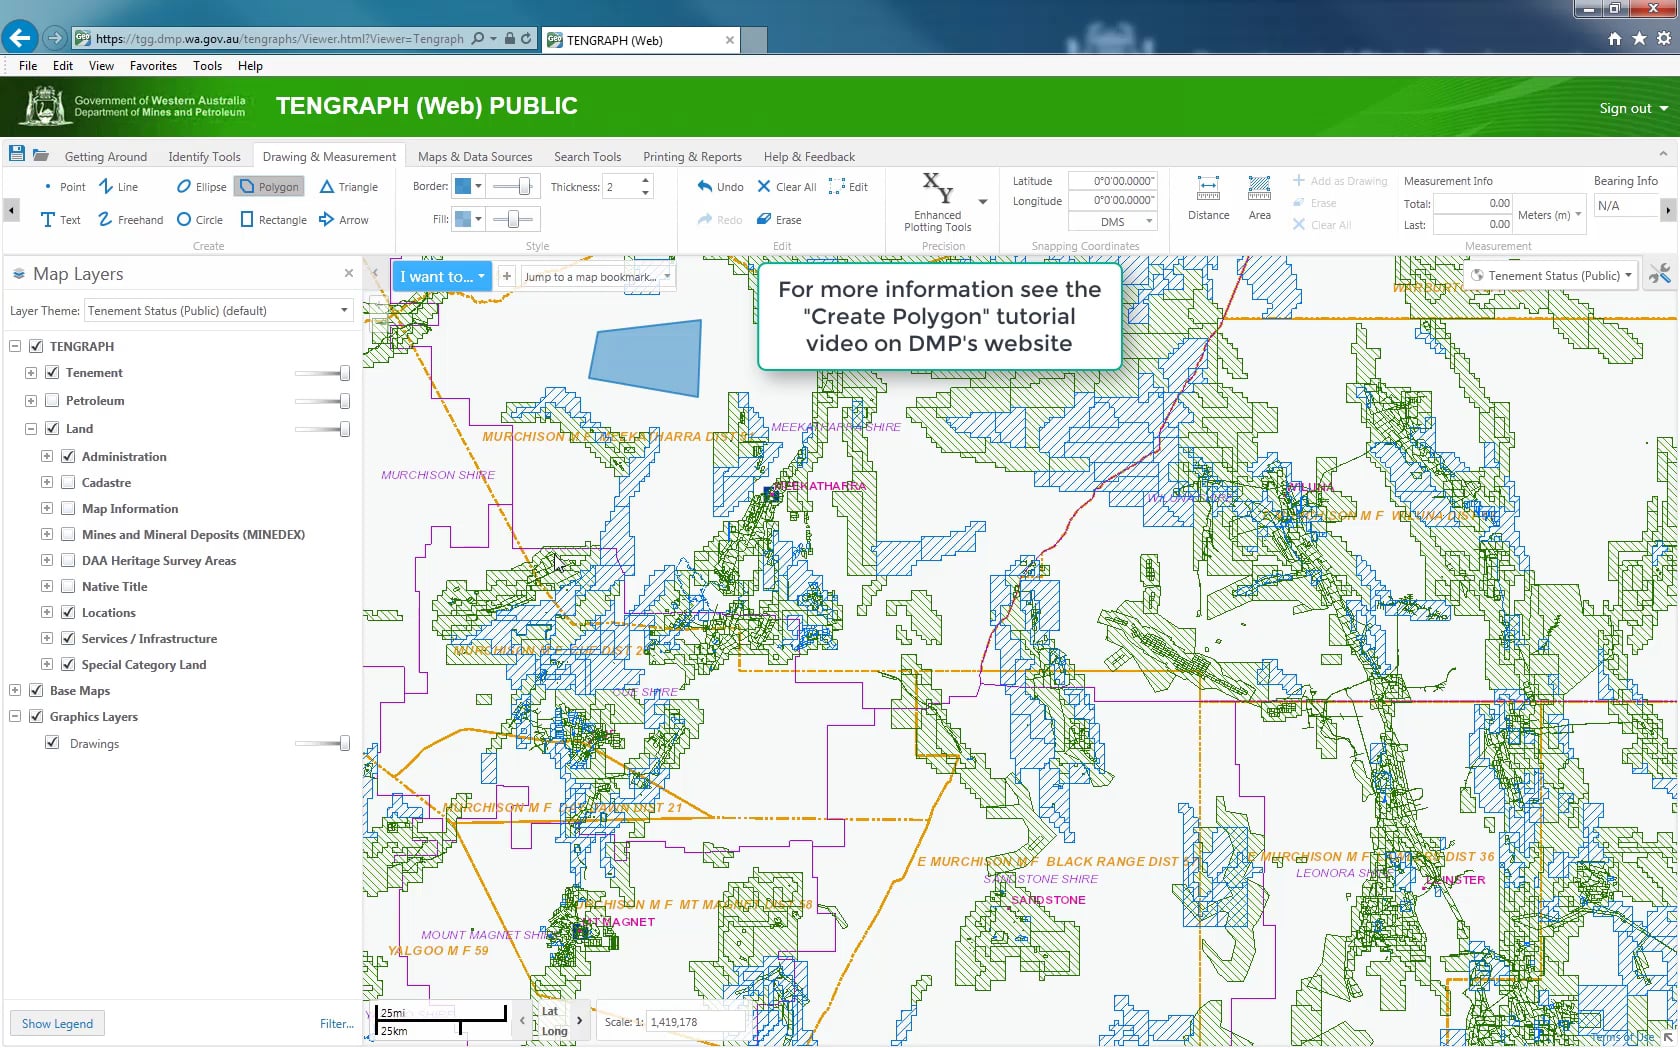Activate the Area measurement tool
The width and height of the screenshot is (1680, 1048).
pyautogui.click(x=1258, y=198)
